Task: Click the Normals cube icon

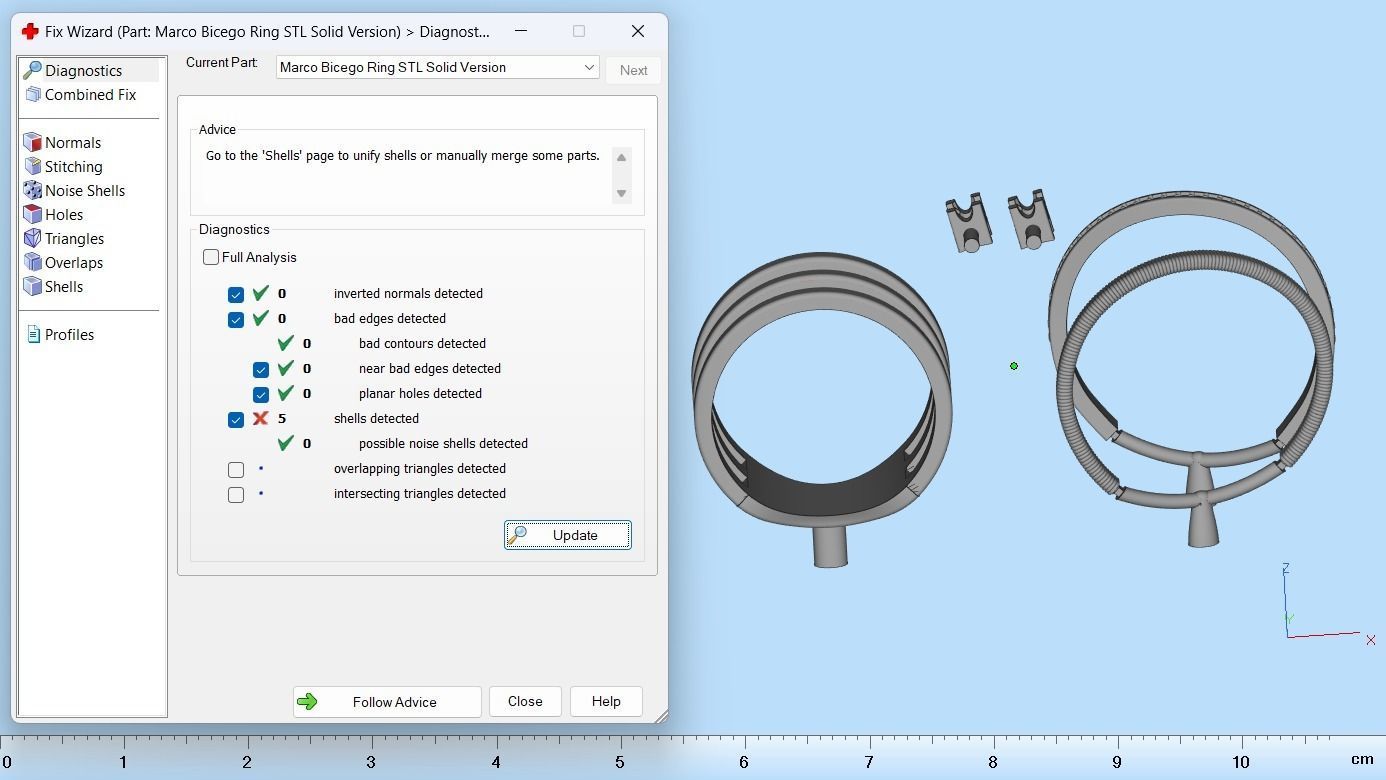Action: click(x=32, y=143)
